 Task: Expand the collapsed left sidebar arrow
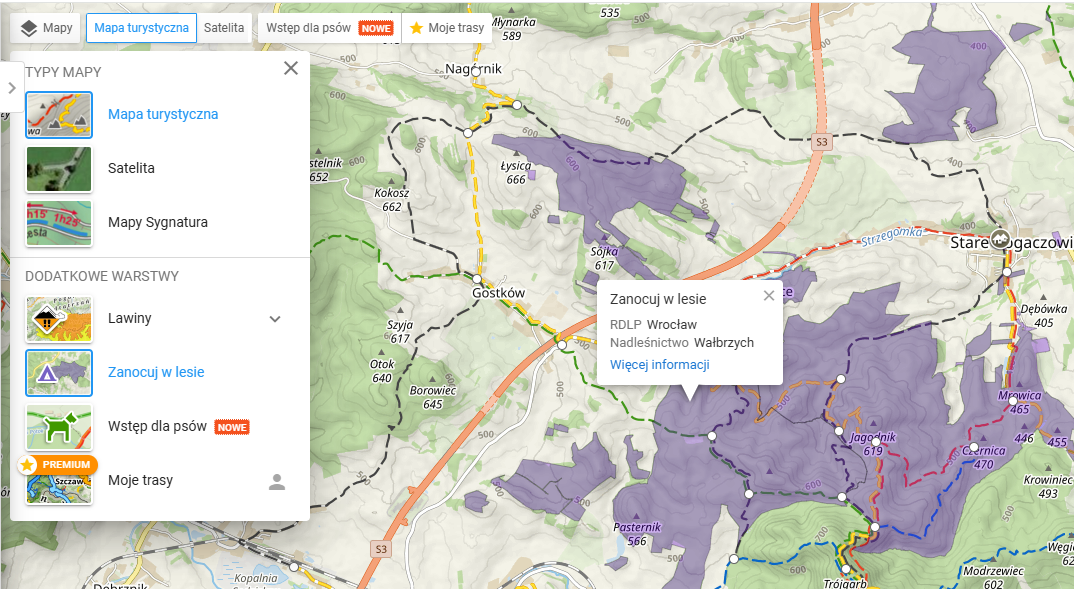[x=11, y=88]
